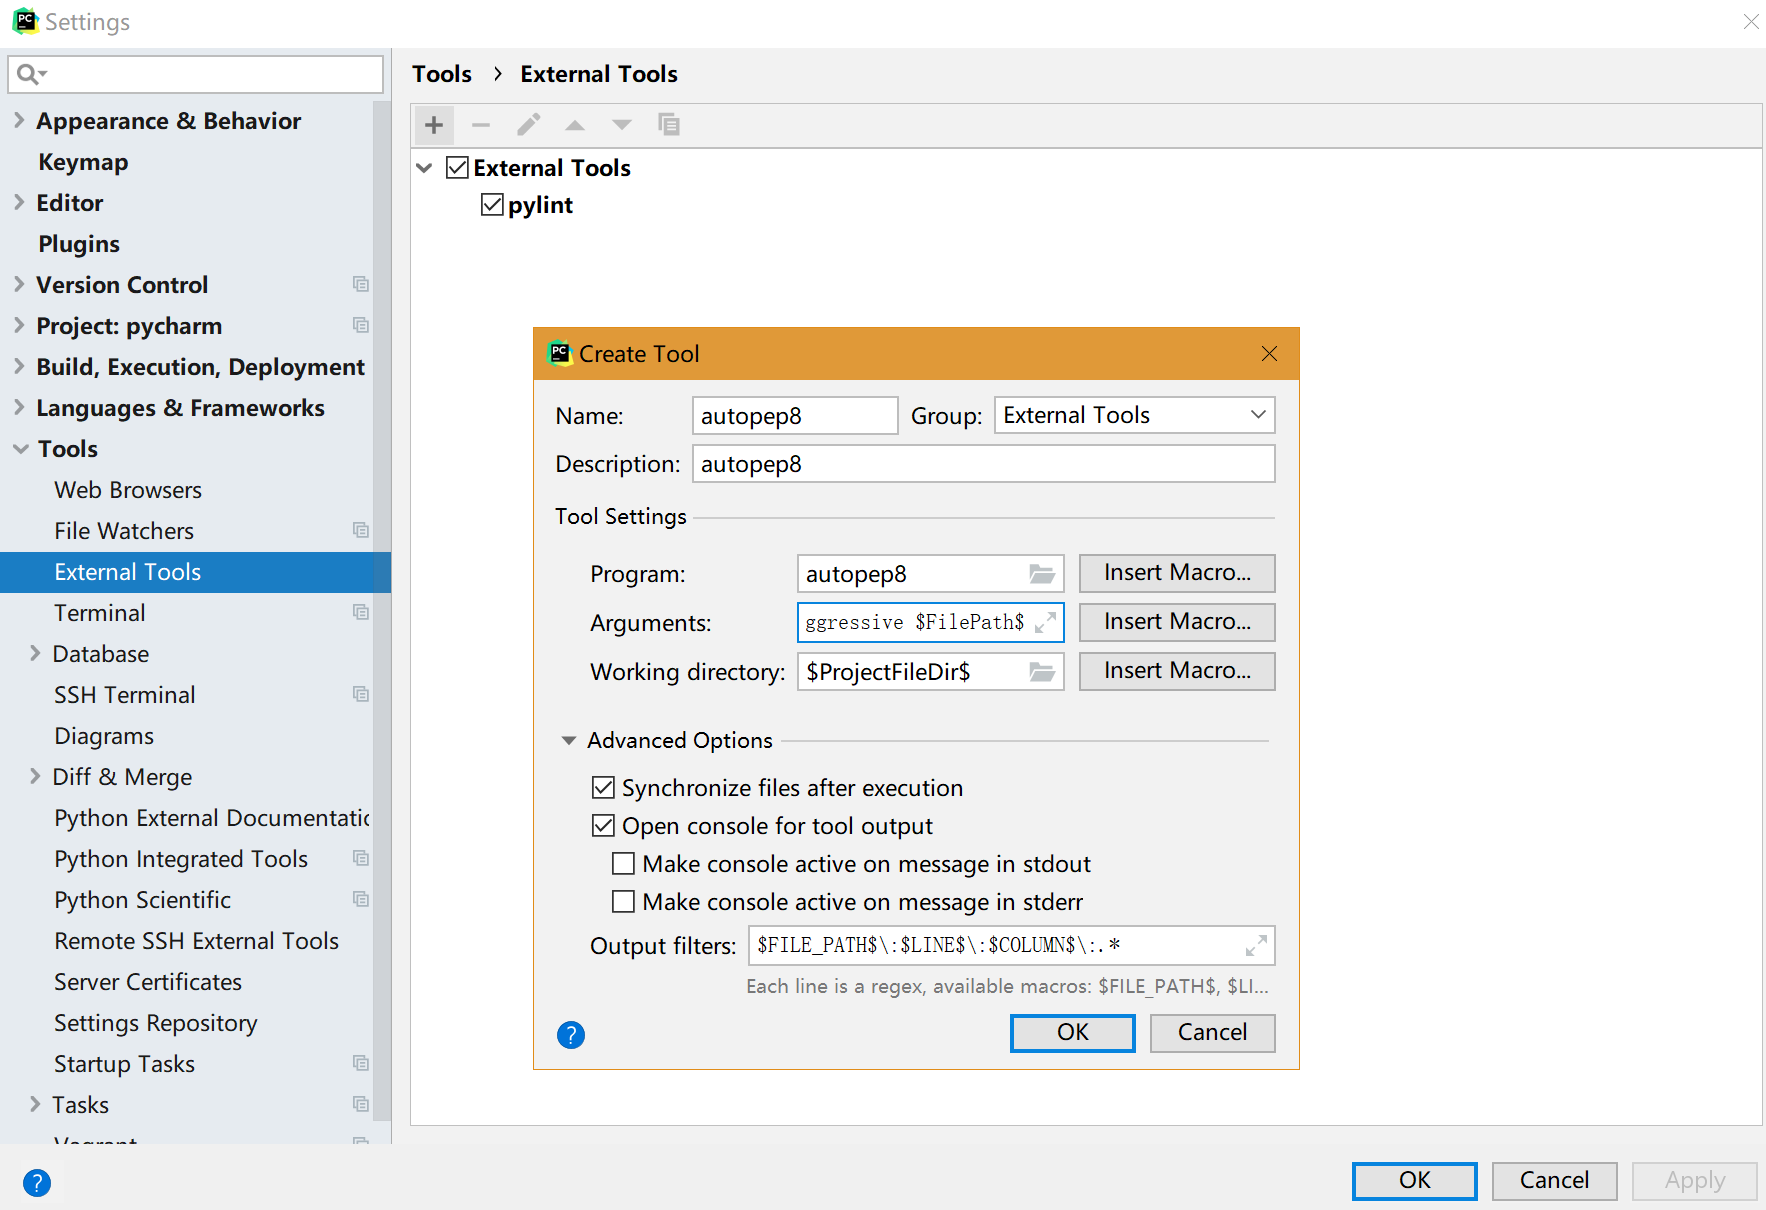Open Keymap settings page
This screenshot has height=1210, width=1766.
(x=83, y=162)
